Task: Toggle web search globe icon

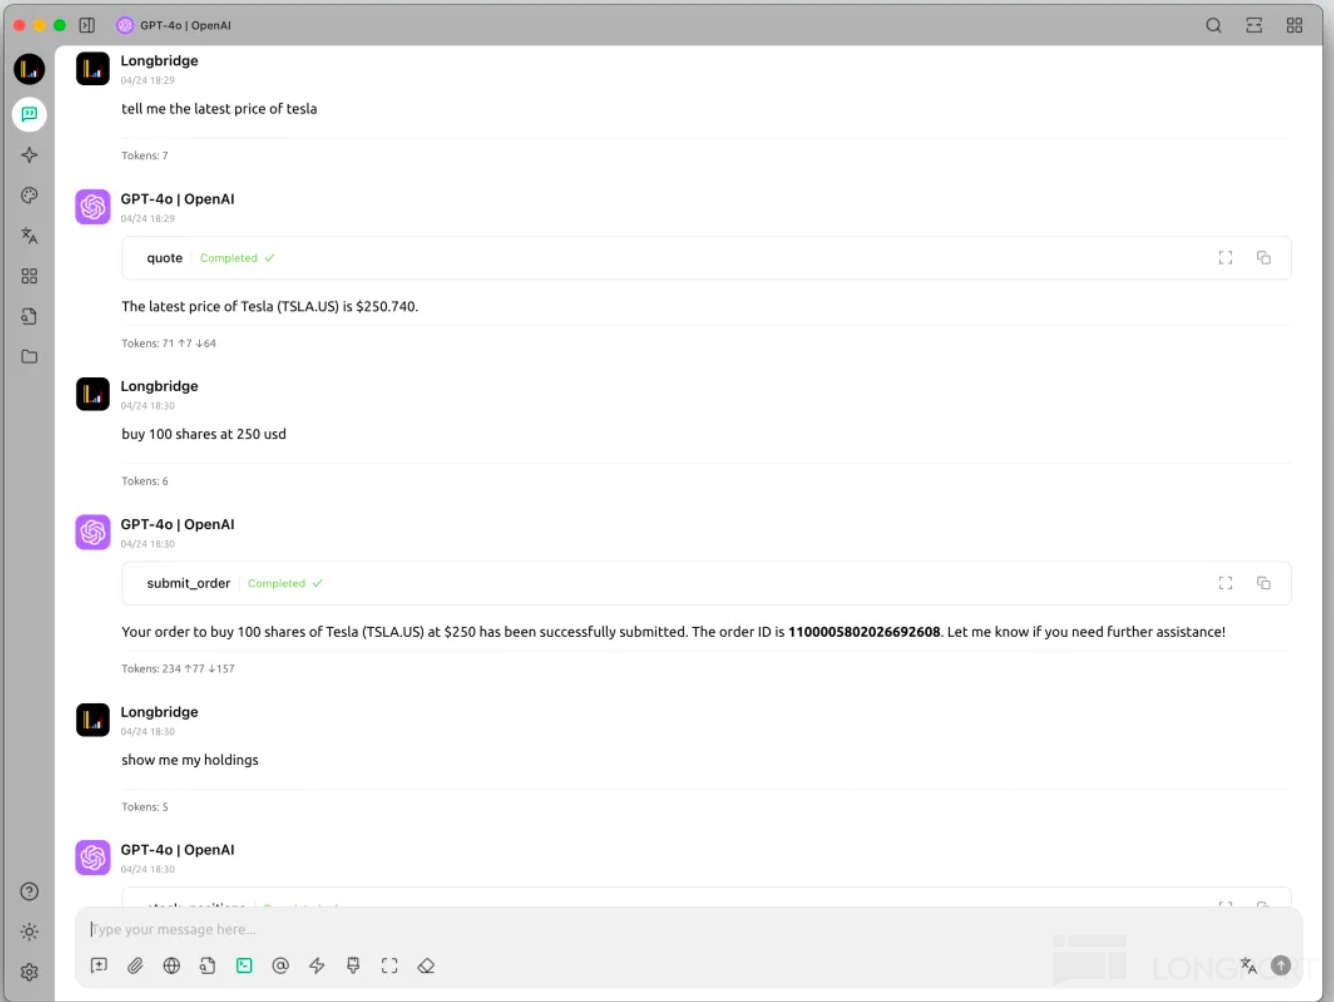Action: pyautogui.click(x=172, y=965)
